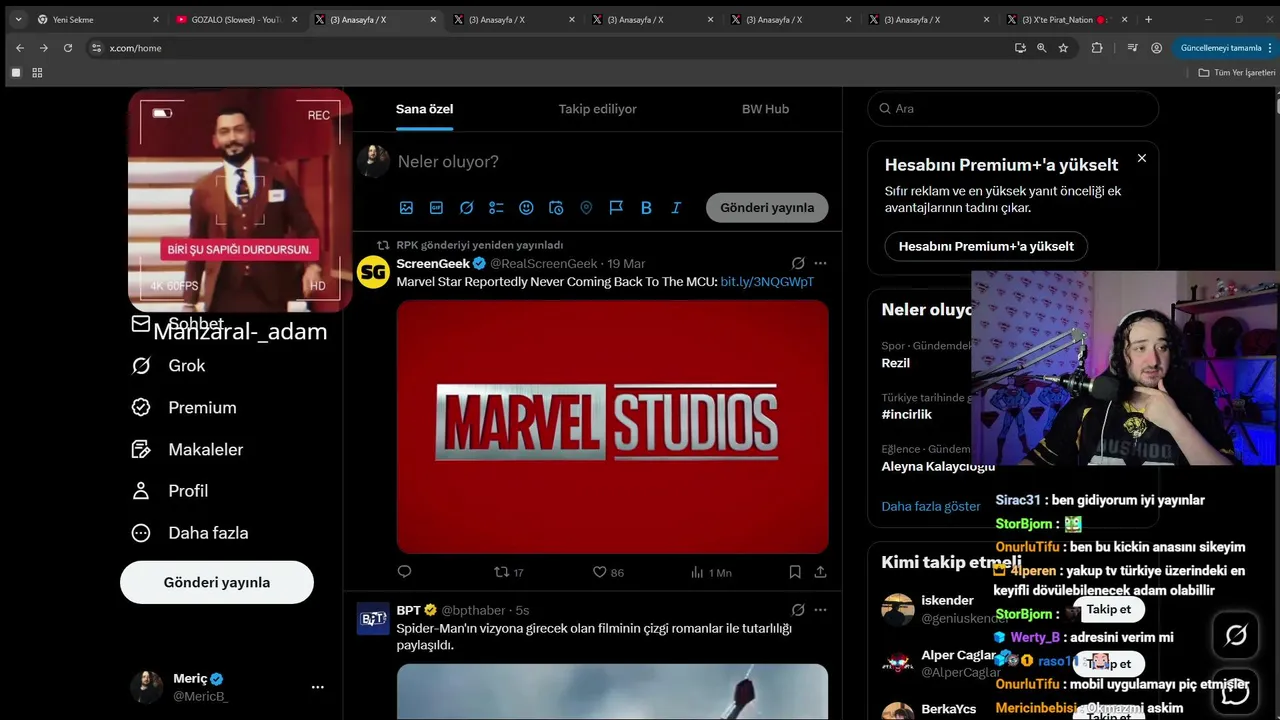Viewport: 1280px width, 720px height.
Task: View analytics of ScreenGeek post
Action: [711, 572]
